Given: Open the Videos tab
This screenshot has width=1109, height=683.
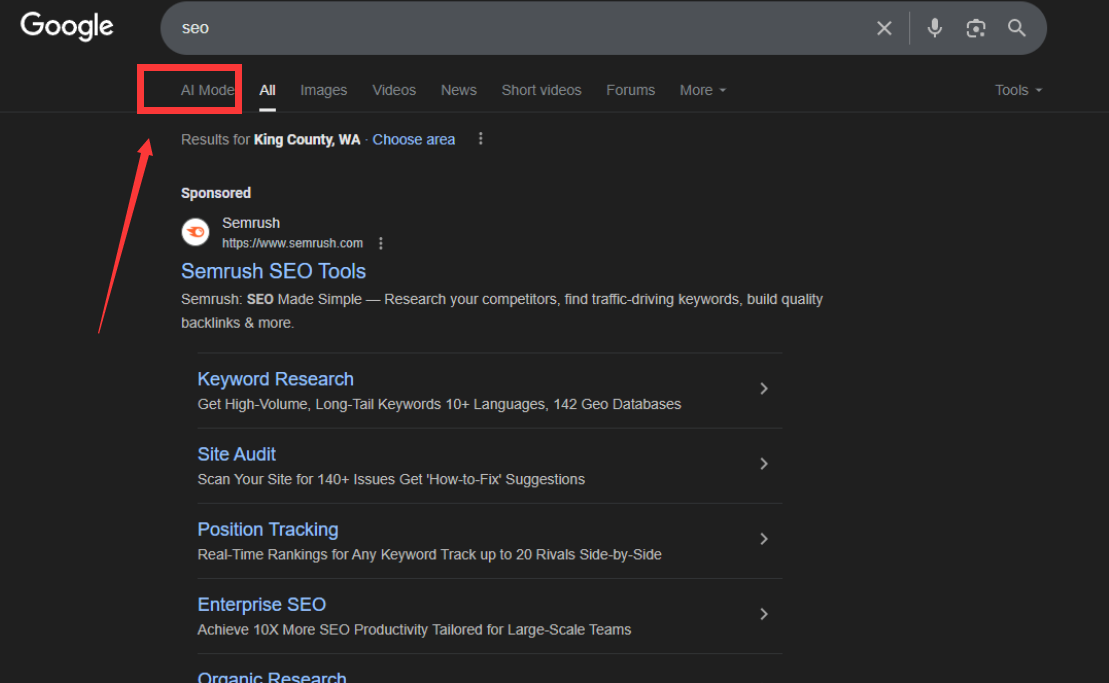Looking at the screenshot, I should click(394, 90).
